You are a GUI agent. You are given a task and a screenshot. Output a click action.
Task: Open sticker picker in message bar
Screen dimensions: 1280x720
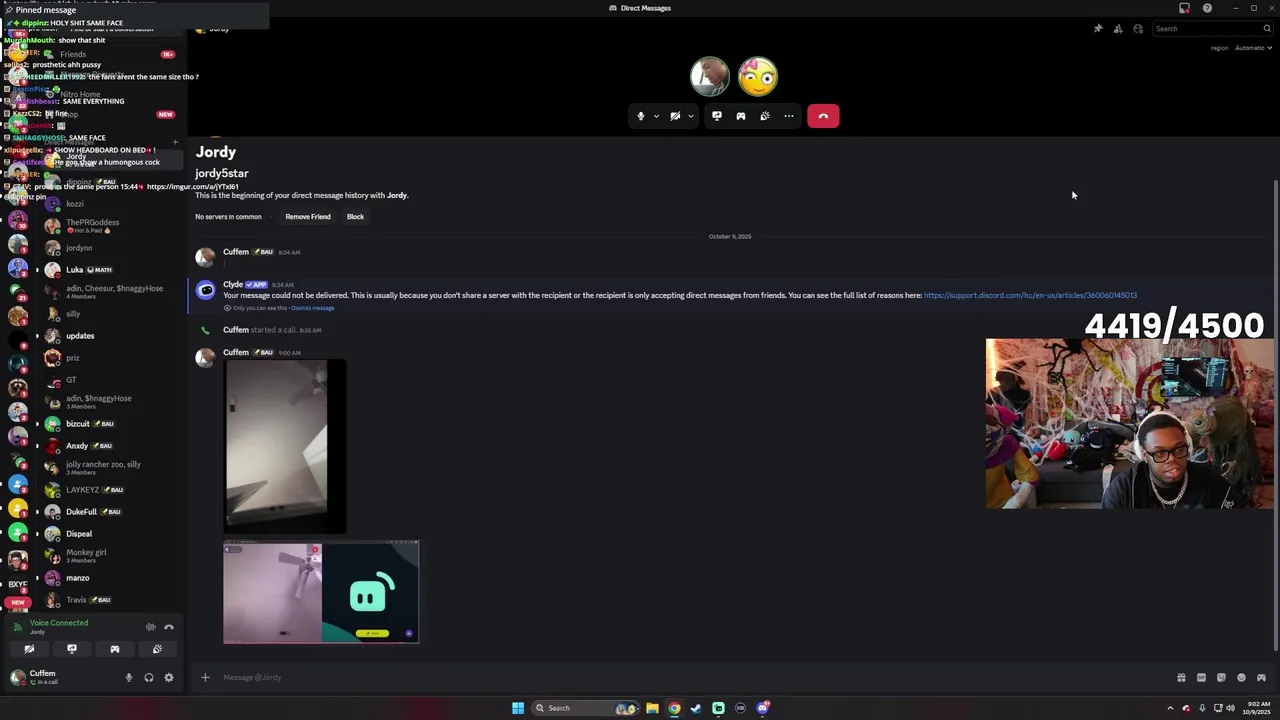coord(1221,677)
